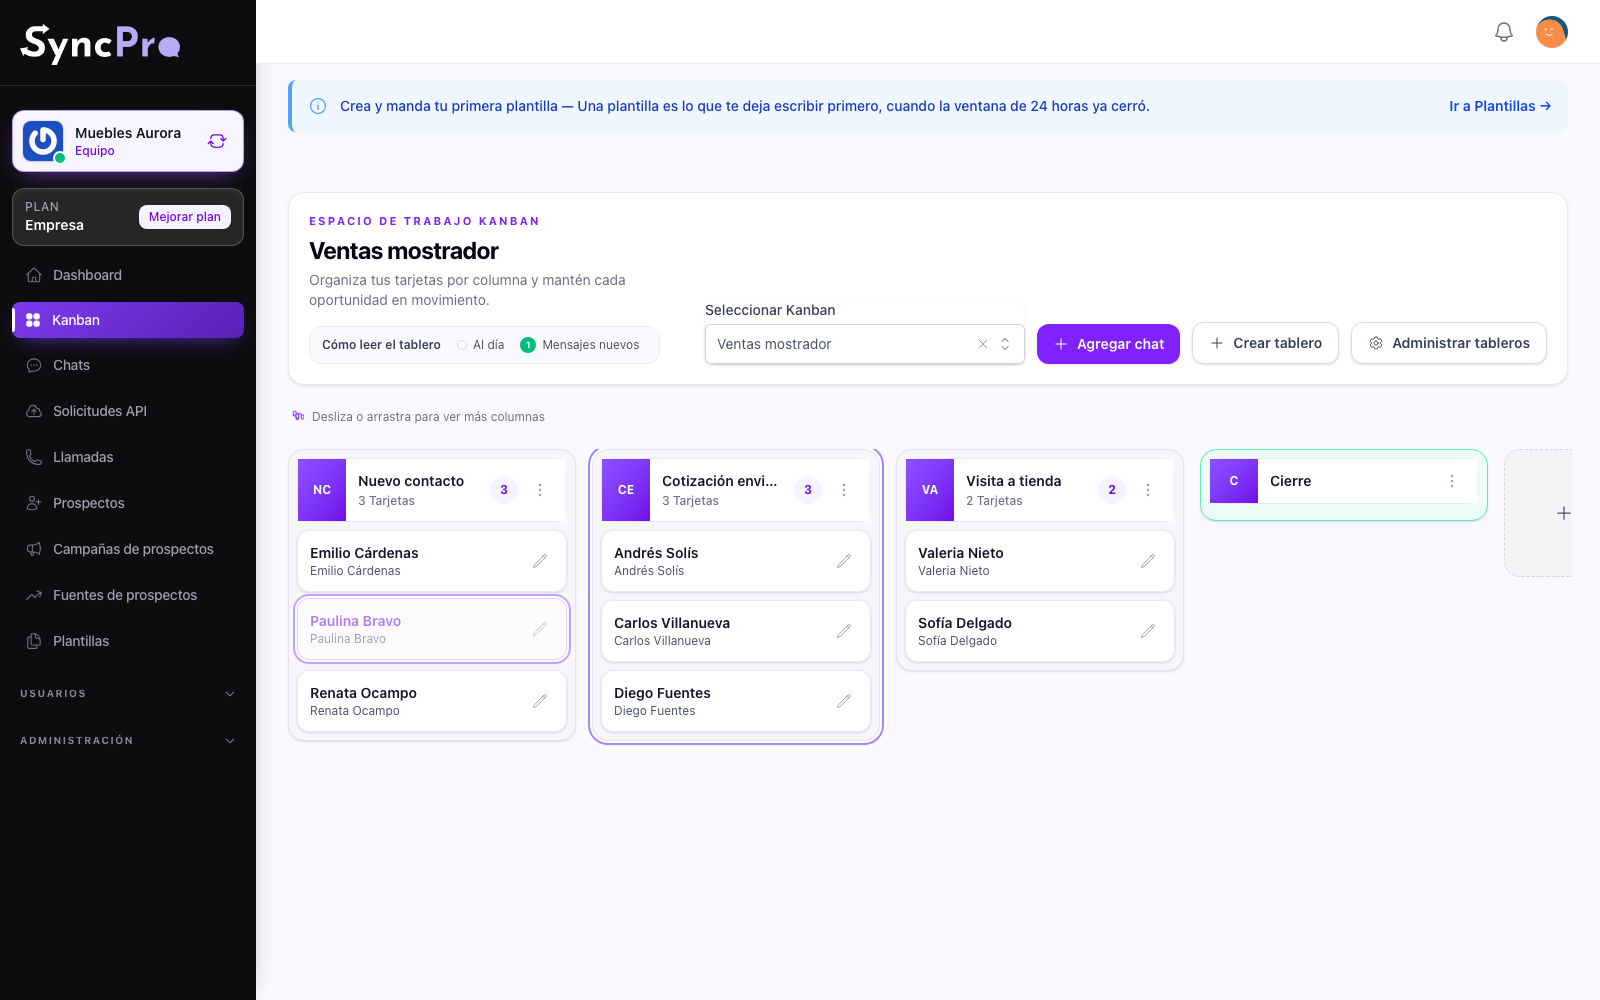Switch workspace using the sync icon

tap(217, 141)
